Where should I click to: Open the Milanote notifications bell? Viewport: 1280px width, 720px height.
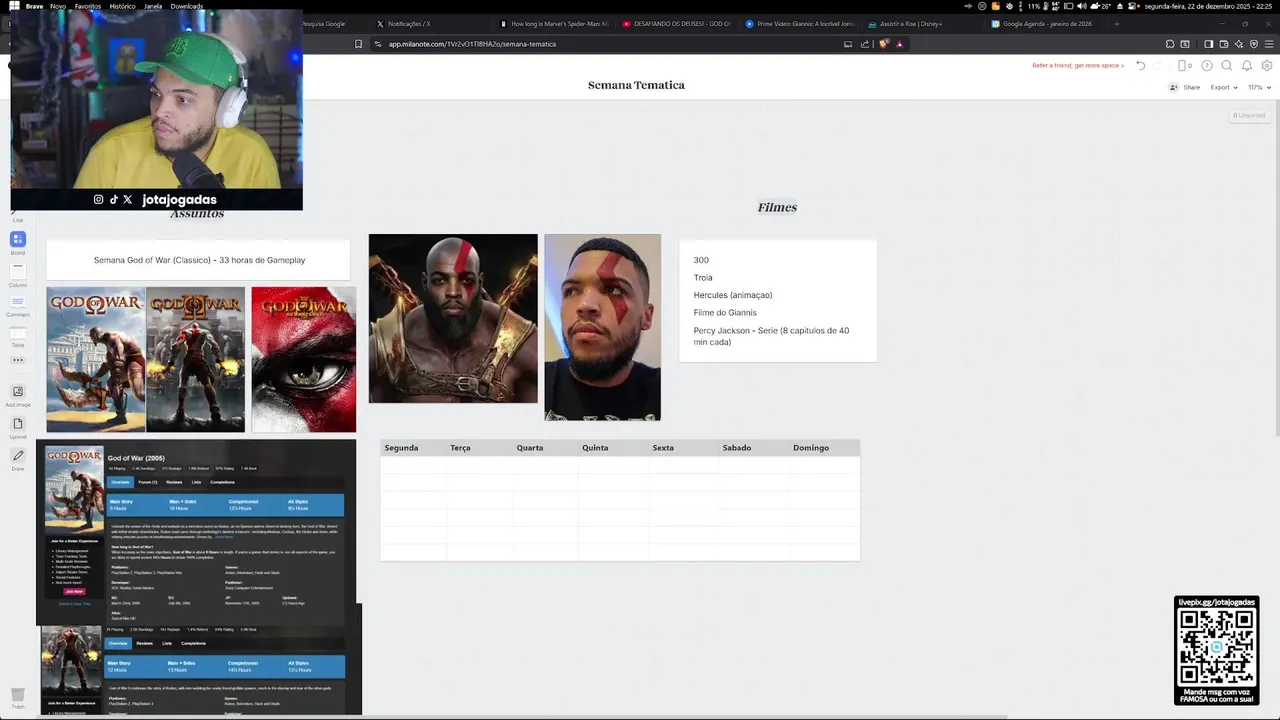click(1247, 65)
